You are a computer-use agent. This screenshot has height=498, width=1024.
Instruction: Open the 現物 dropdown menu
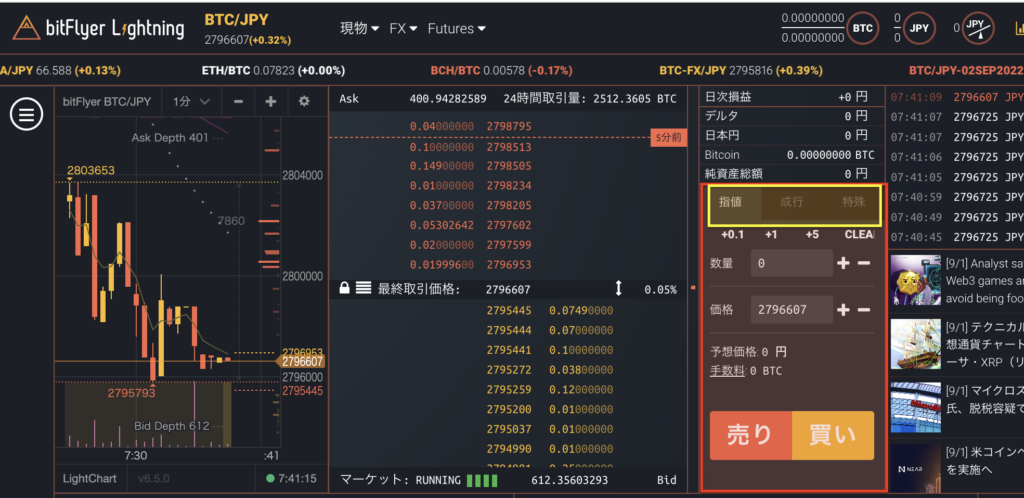(360, 29)
